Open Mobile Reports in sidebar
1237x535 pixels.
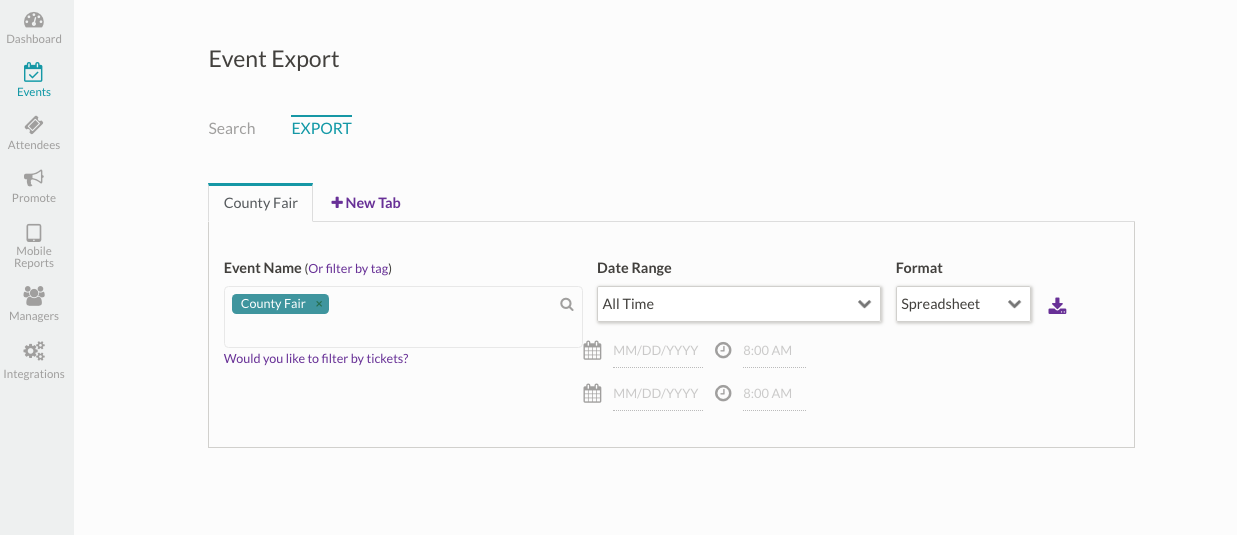click(34, 245)
